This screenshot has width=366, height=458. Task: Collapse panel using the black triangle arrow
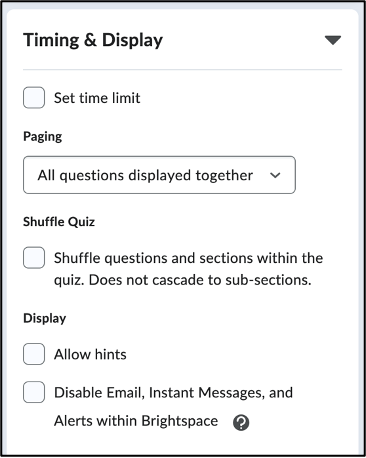pyautogui.click(x=333, y=40)
